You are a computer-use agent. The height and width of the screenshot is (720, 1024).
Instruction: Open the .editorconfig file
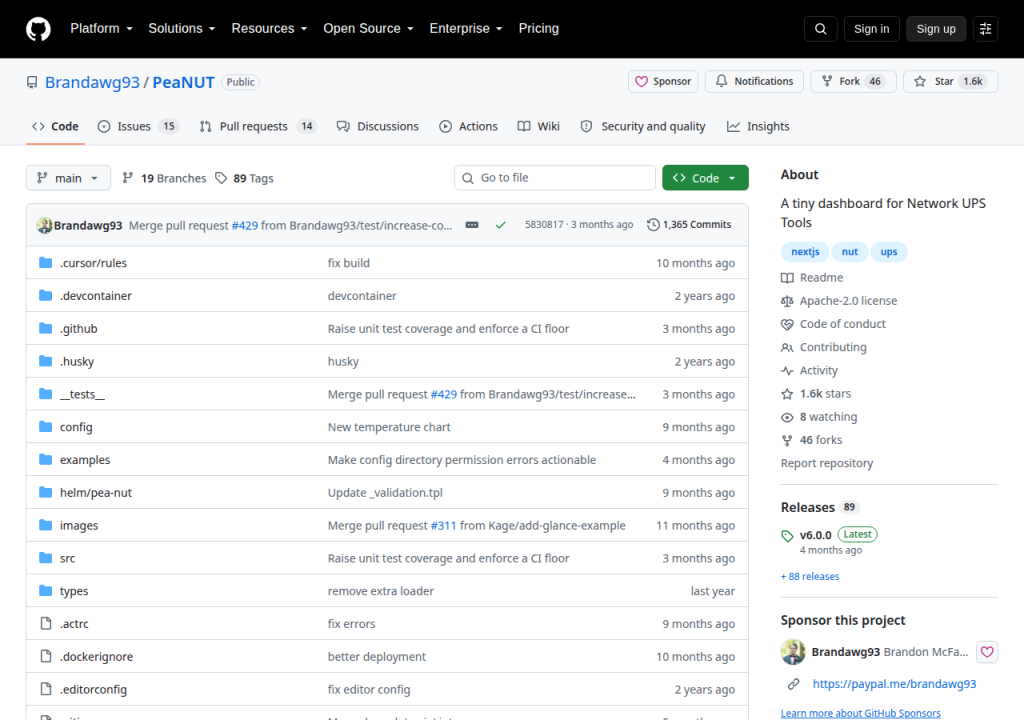click(93, 689)
